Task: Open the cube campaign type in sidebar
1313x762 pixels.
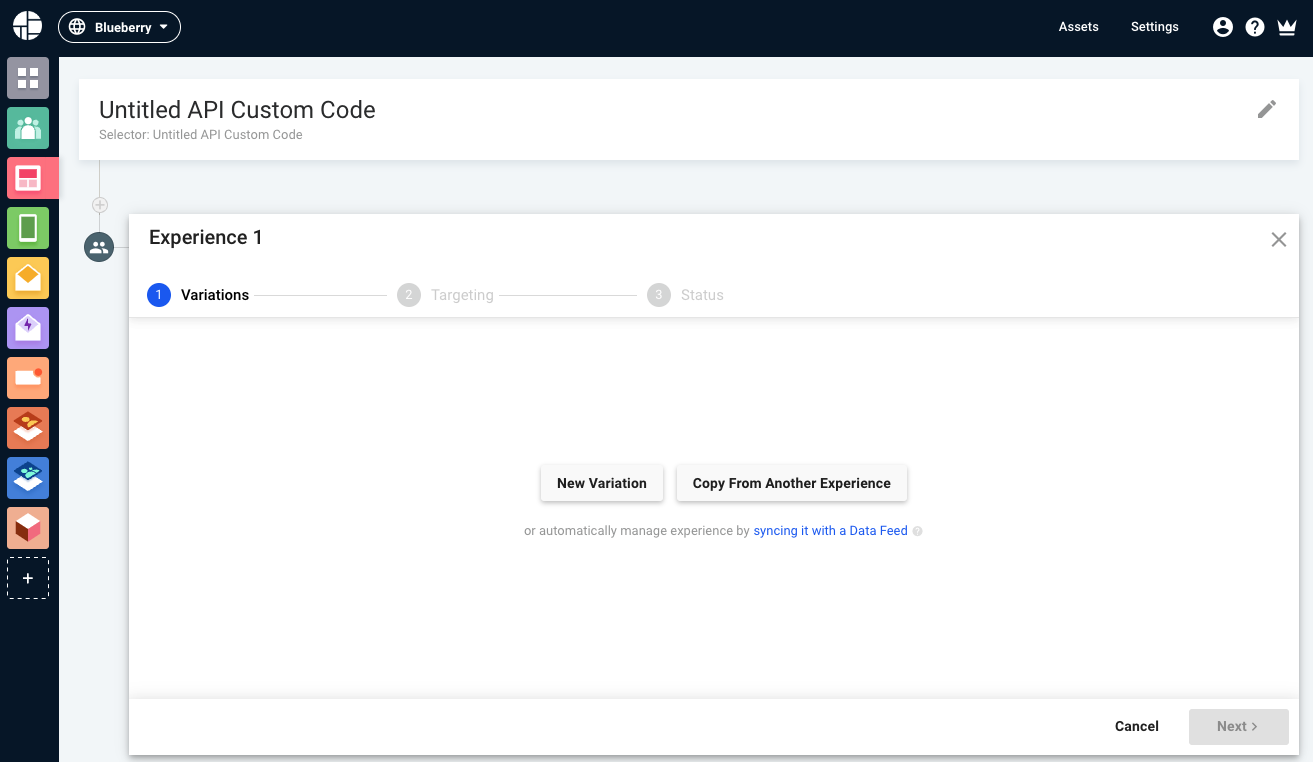Action: (27, 528)
